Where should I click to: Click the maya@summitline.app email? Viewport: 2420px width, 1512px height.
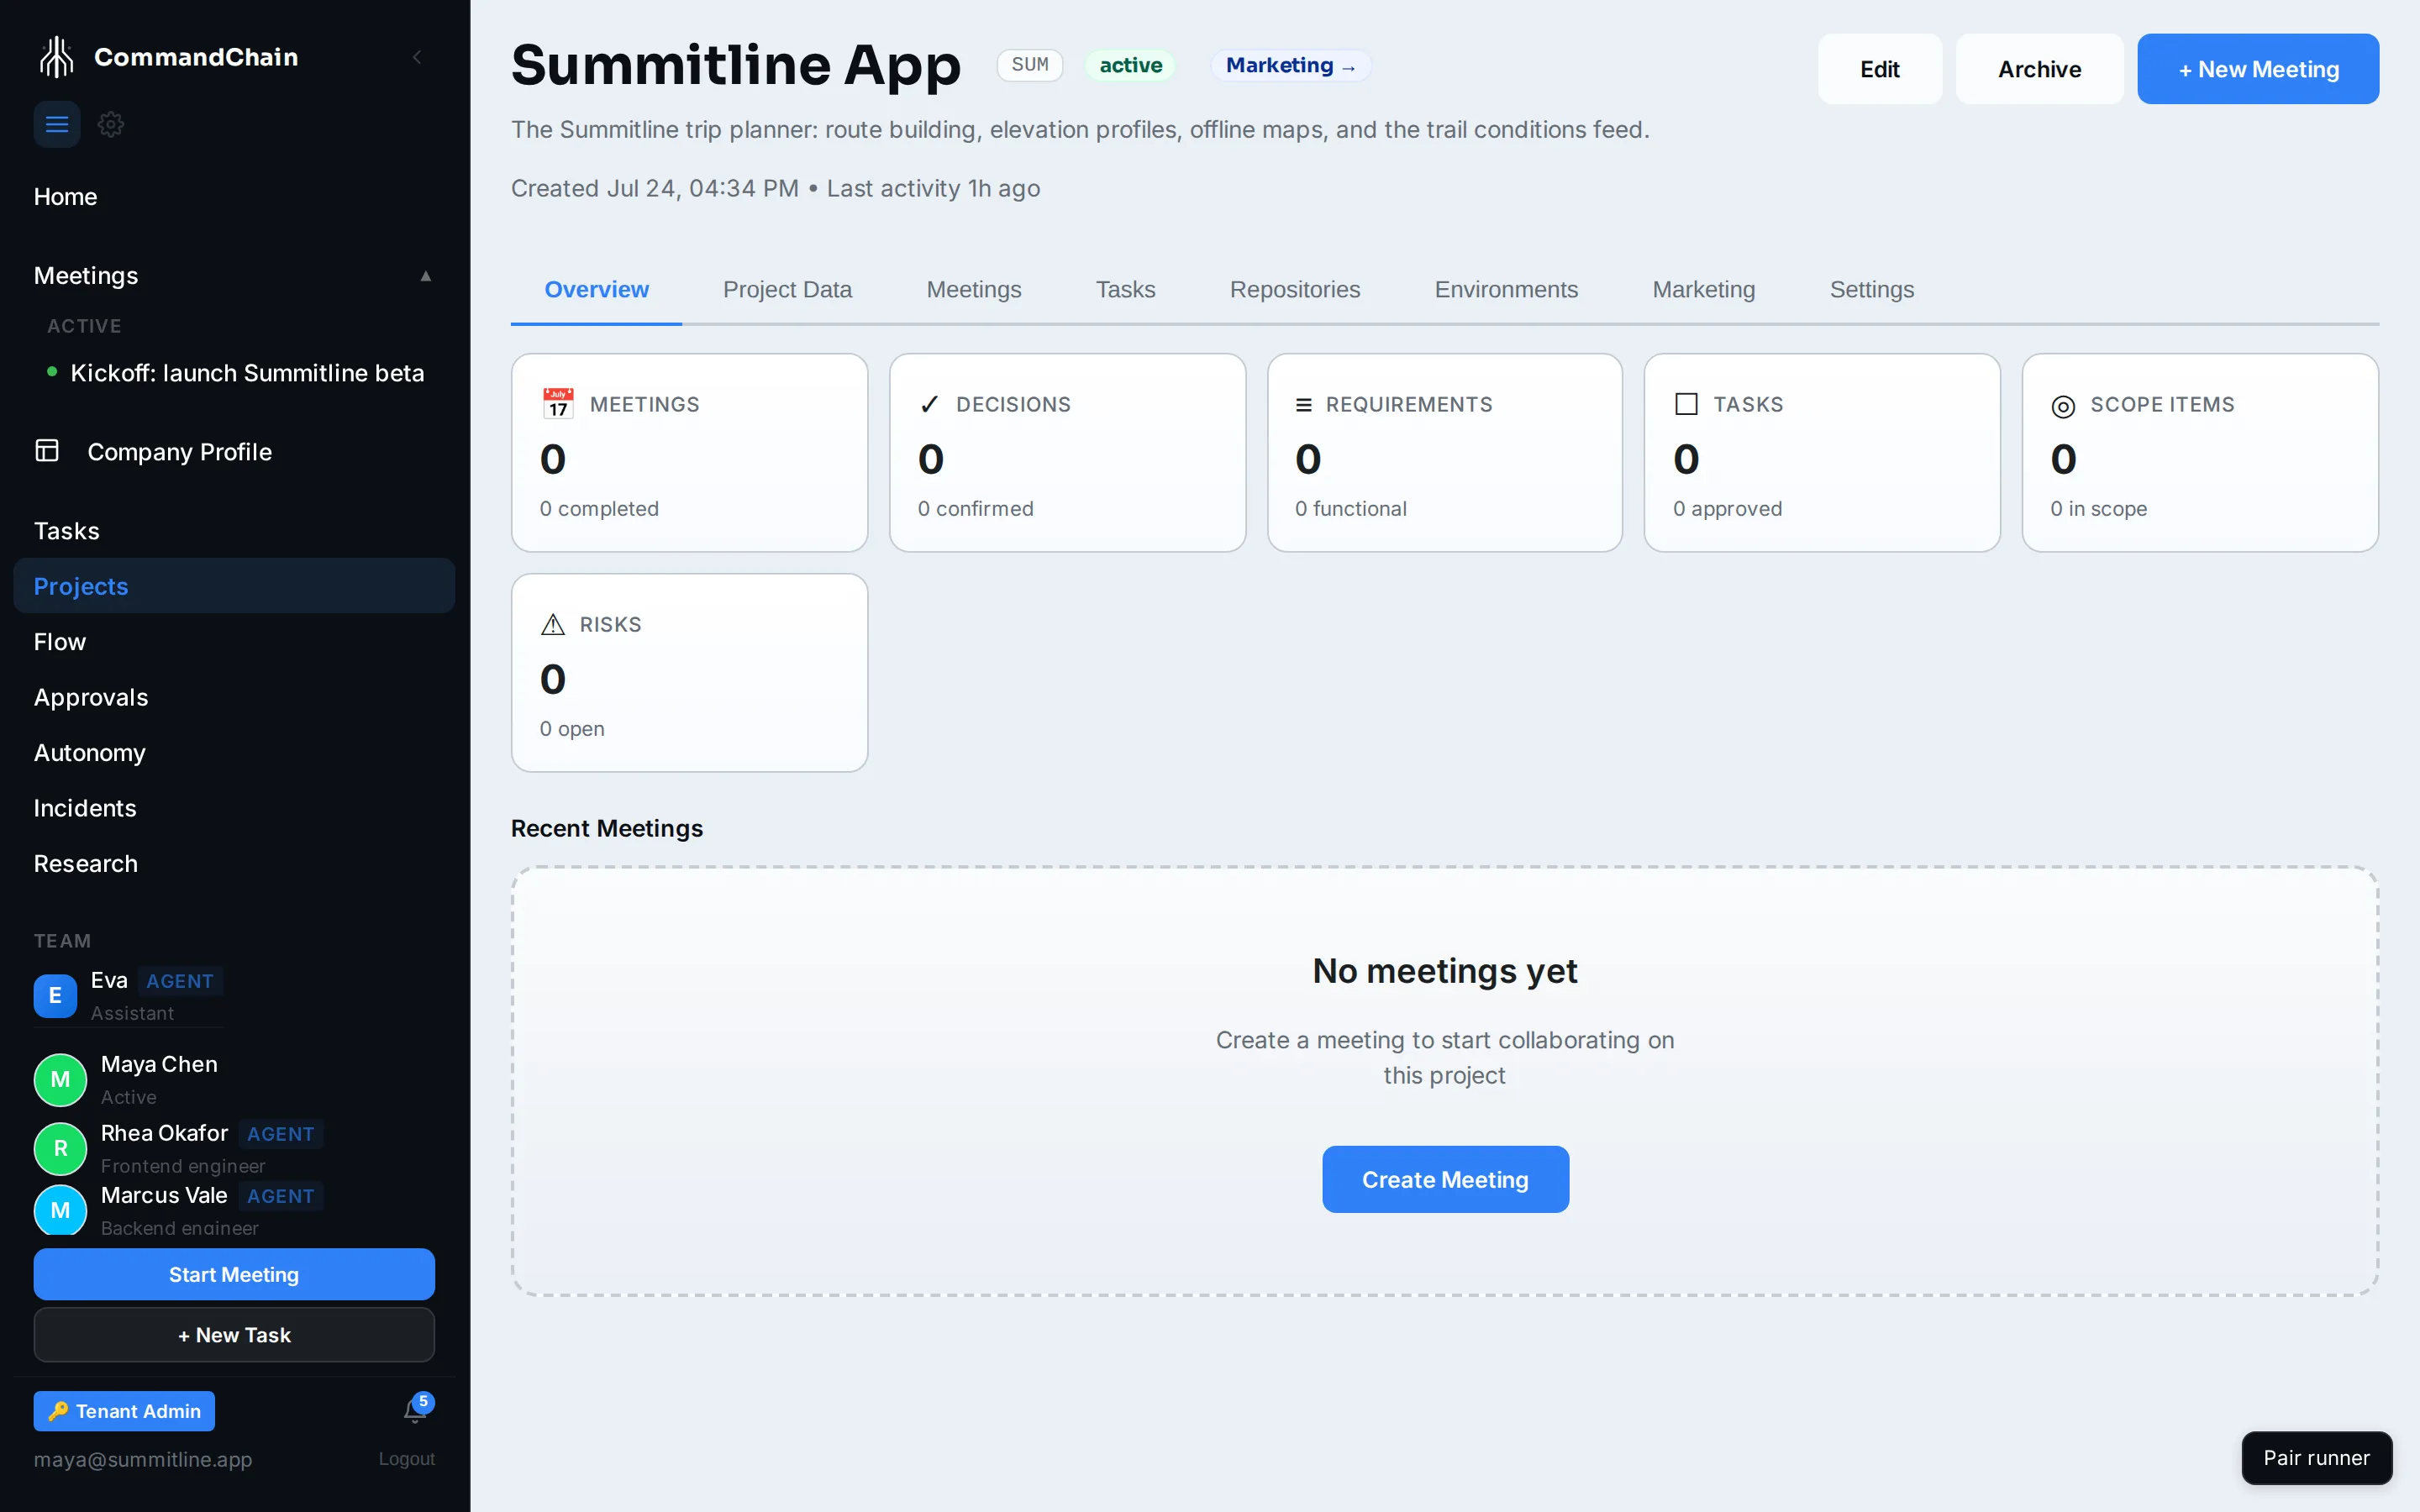[143, 1459]
